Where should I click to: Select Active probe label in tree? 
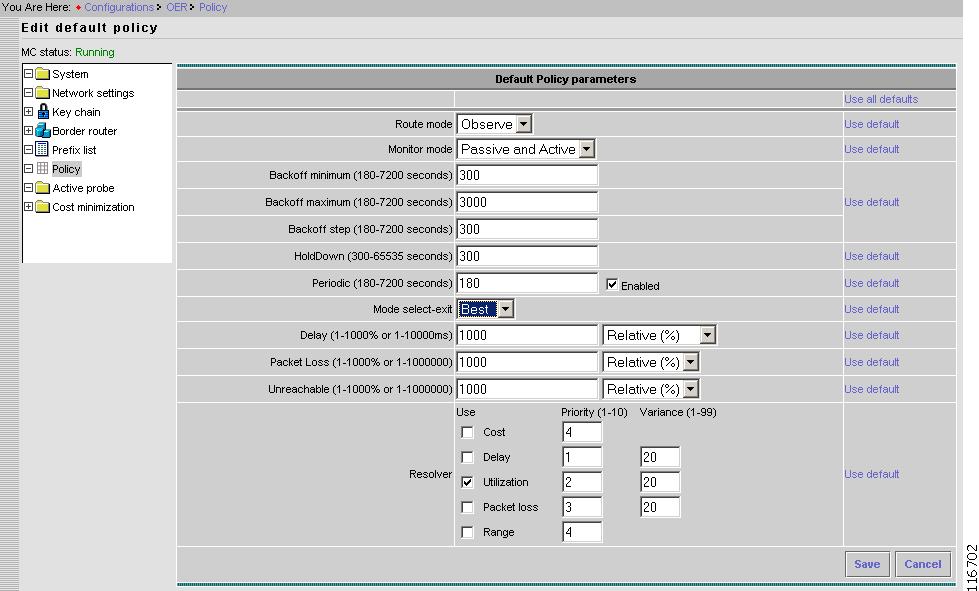click(x=83, y=188)
